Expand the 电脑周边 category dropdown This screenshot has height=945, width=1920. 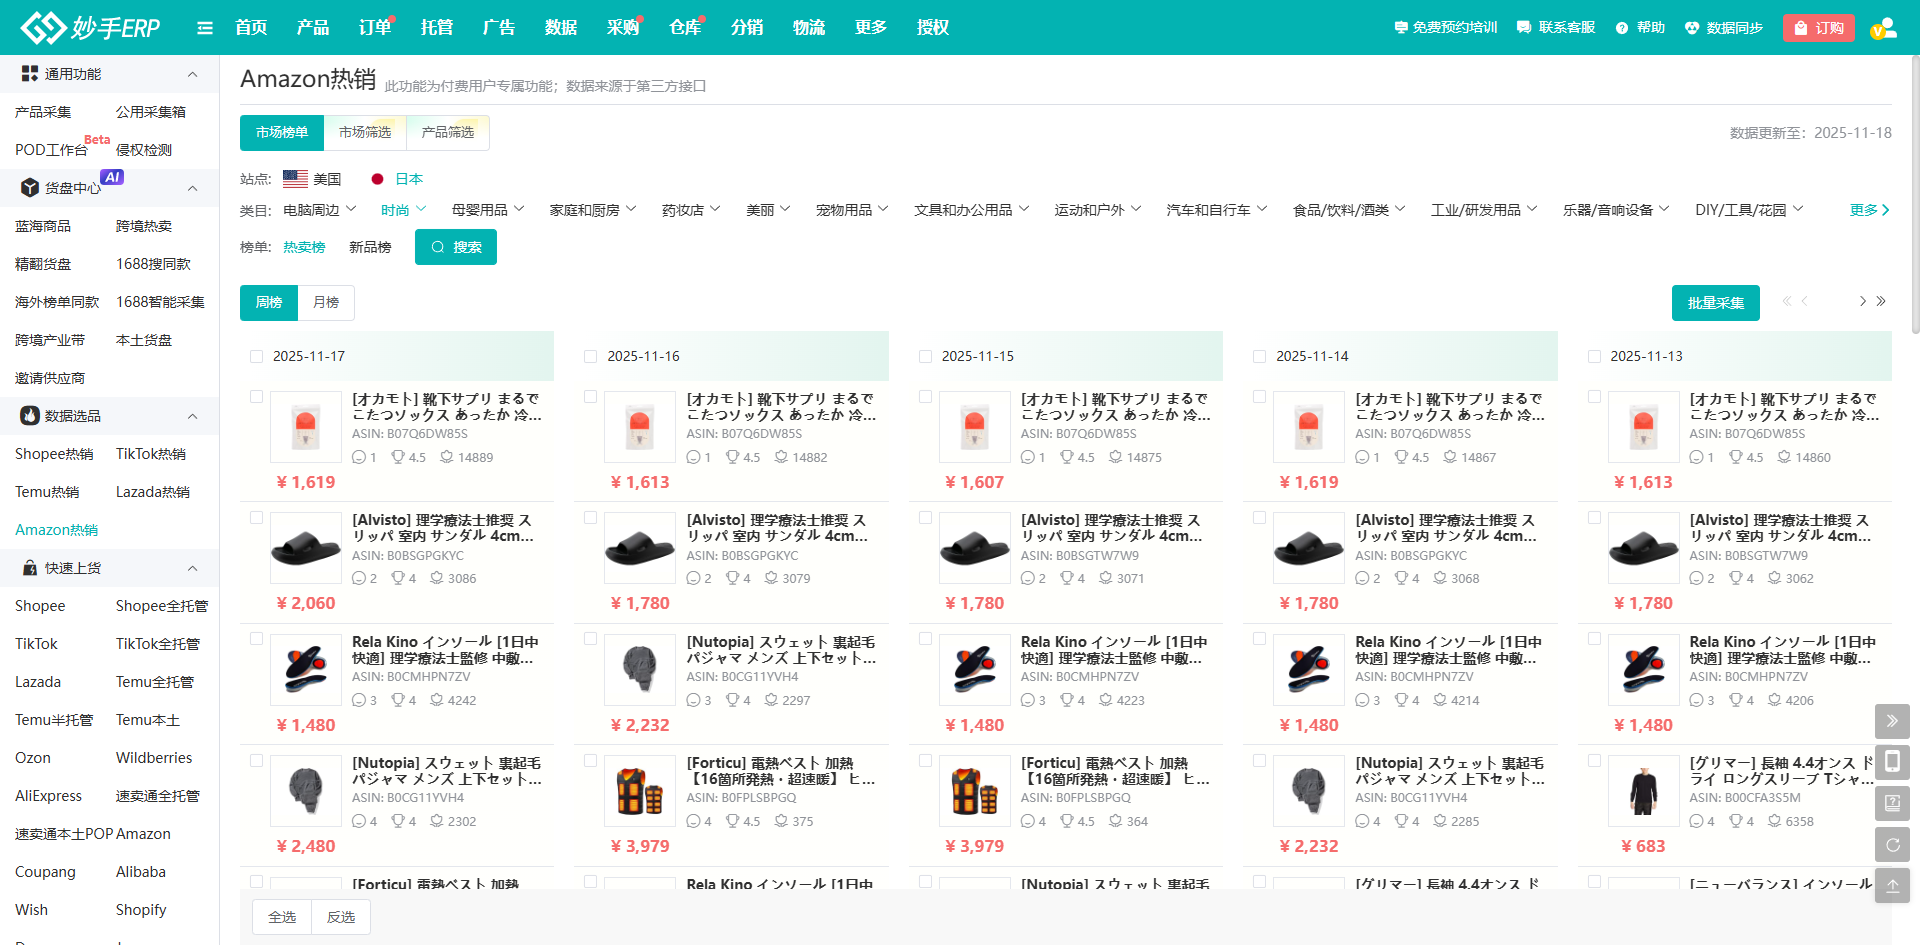[319, 210]
